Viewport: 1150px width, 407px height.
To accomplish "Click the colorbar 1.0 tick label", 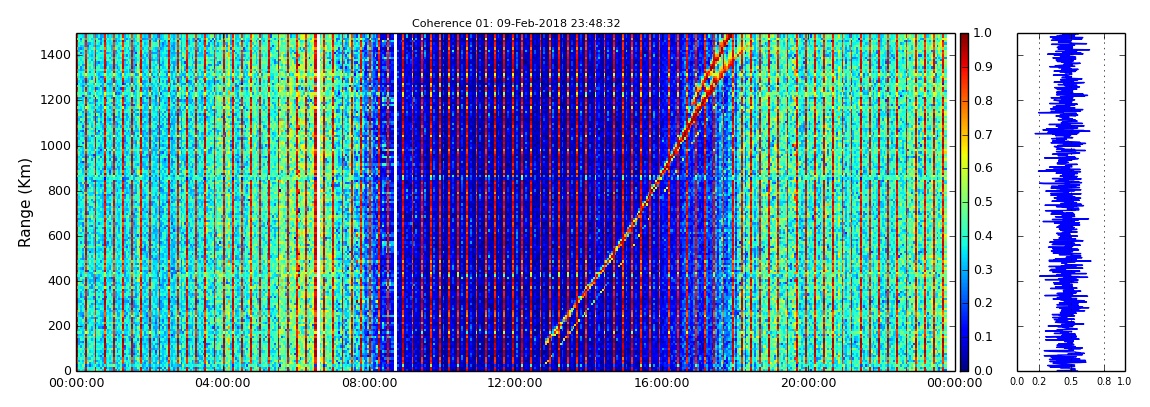I will point(981,34).
